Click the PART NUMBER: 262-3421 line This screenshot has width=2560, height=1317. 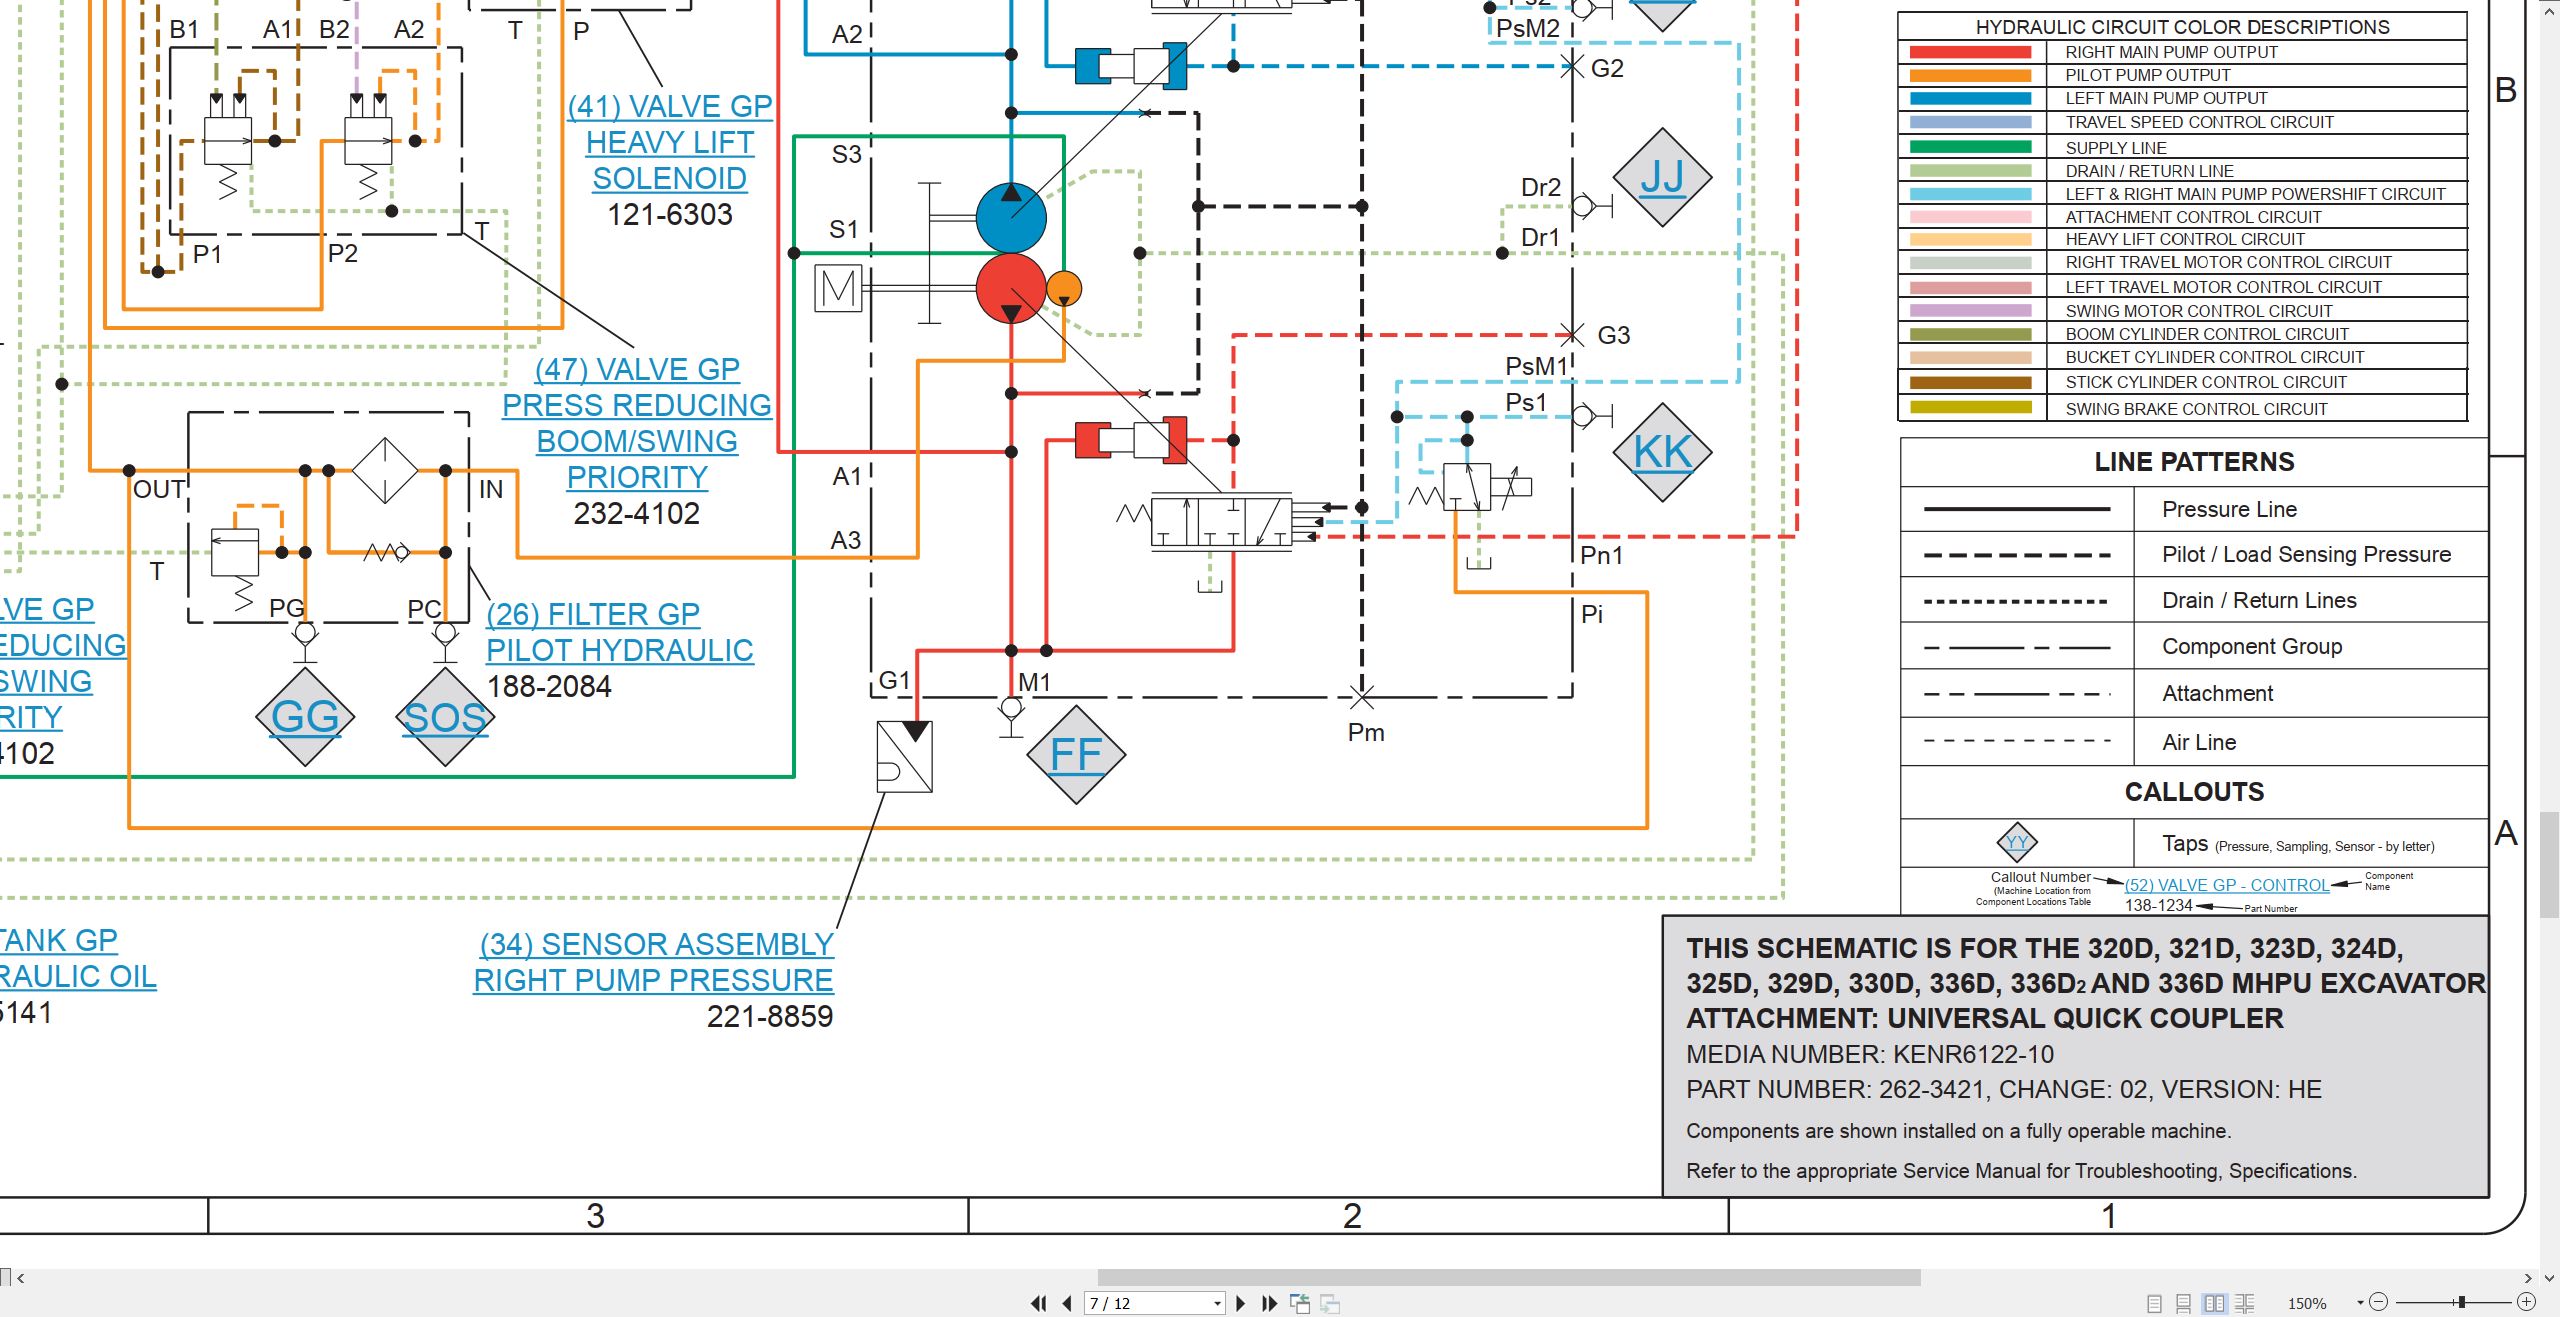pos(2004,1089)
